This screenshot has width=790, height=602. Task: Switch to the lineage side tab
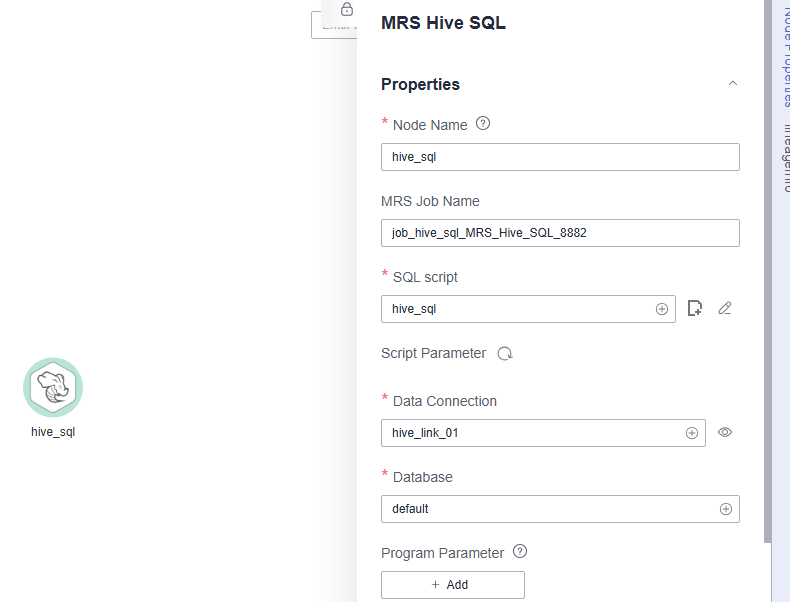(x=784, y=160)
